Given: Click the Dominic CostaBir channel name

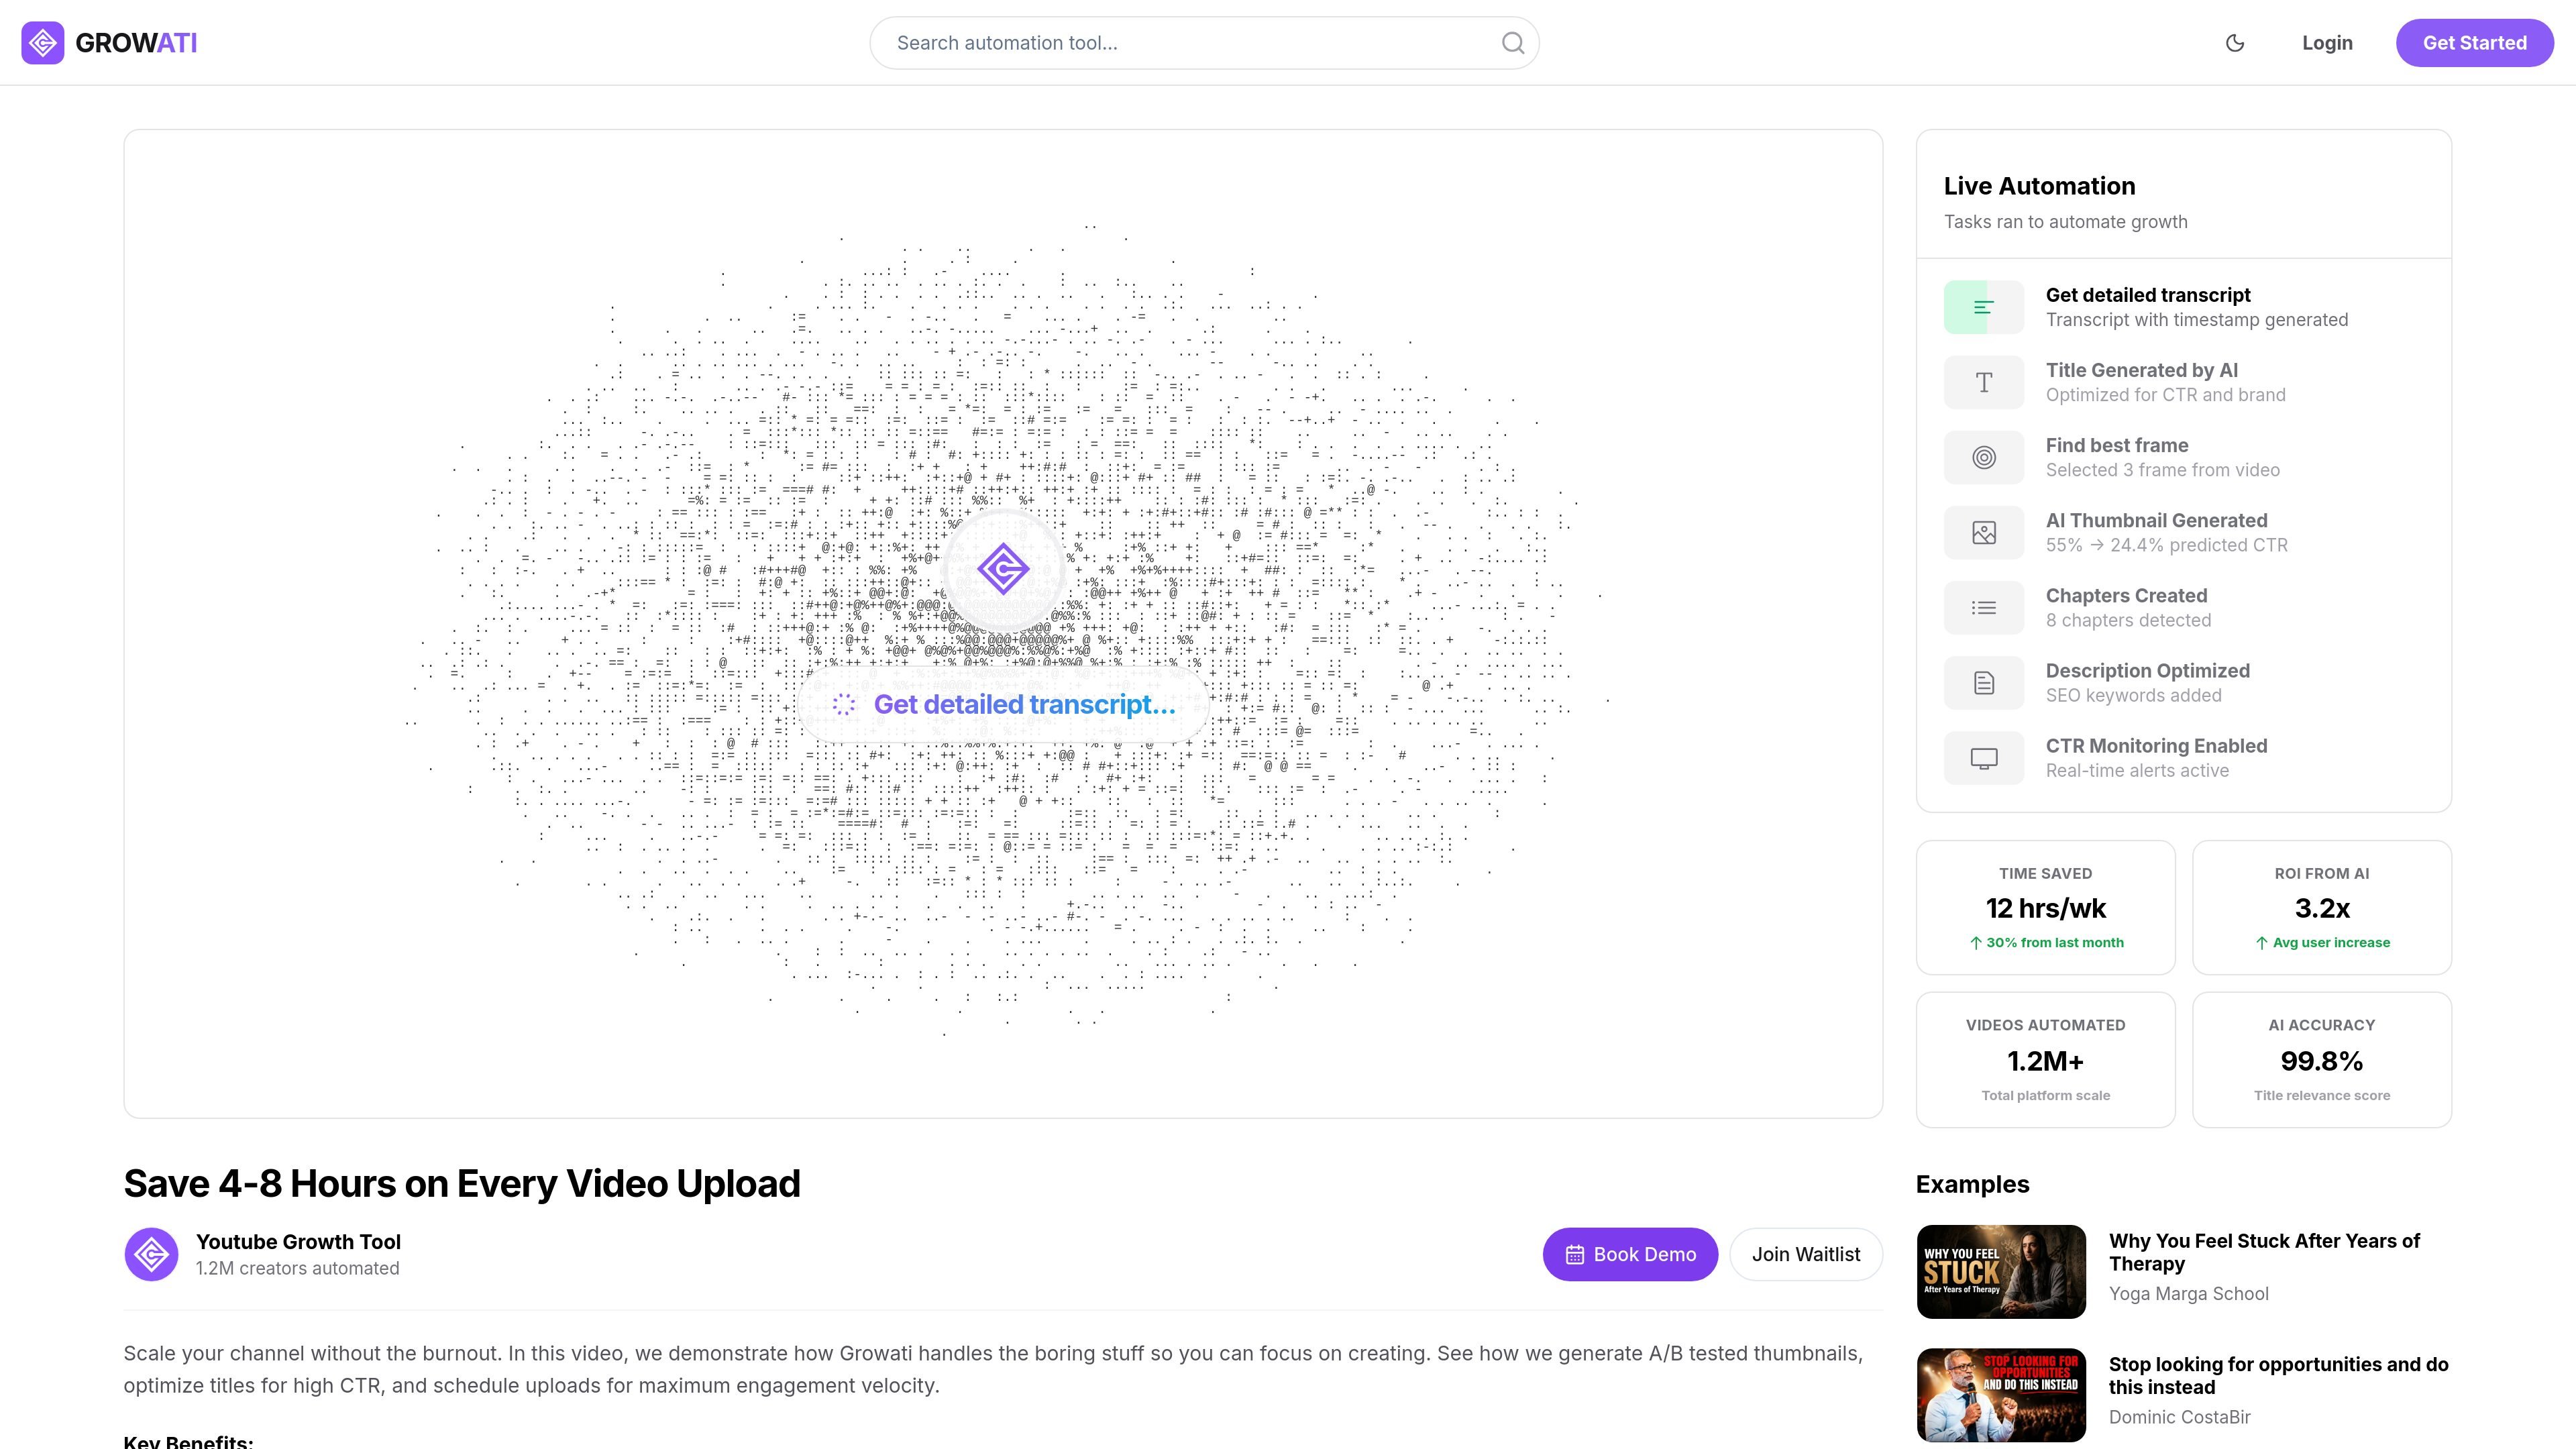Looking at the screenshot, I should [2179, 1417].
